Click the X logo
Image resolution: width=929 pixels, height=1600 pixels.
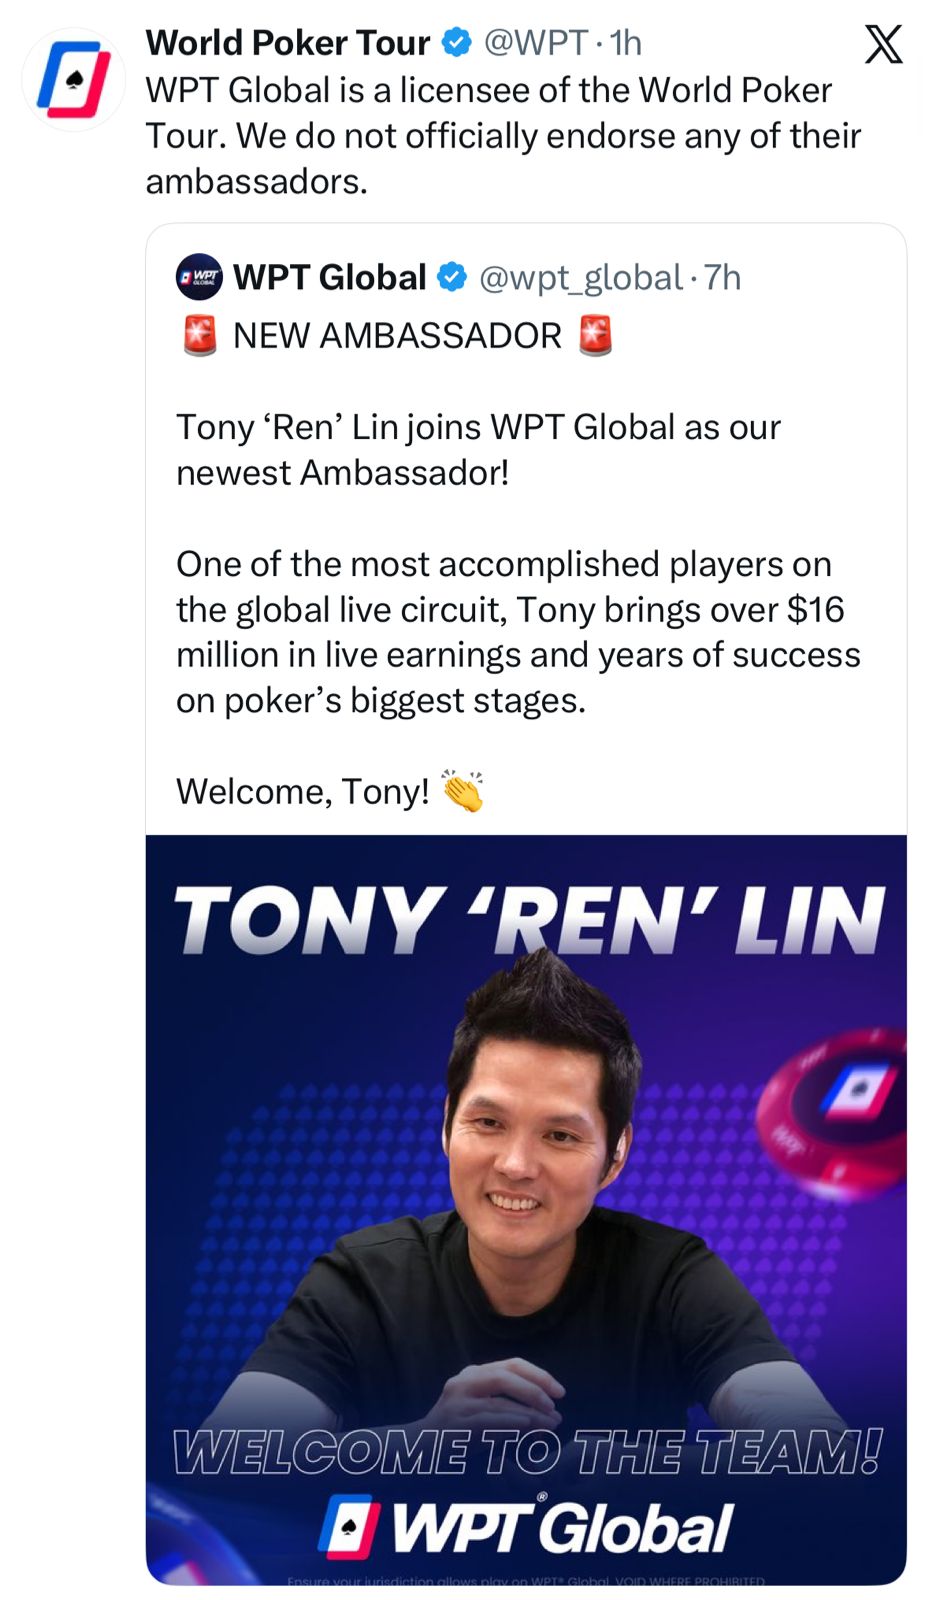point(883,44)
